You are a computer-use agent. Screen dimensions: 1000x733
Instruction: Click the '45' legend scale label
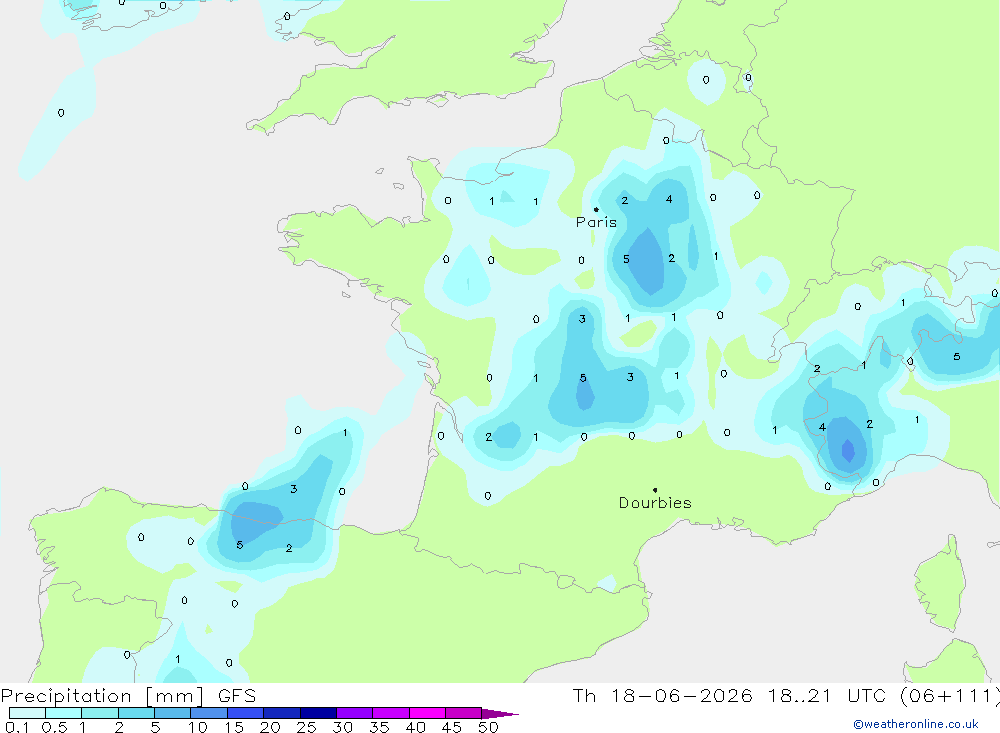[x=452, y=727]
